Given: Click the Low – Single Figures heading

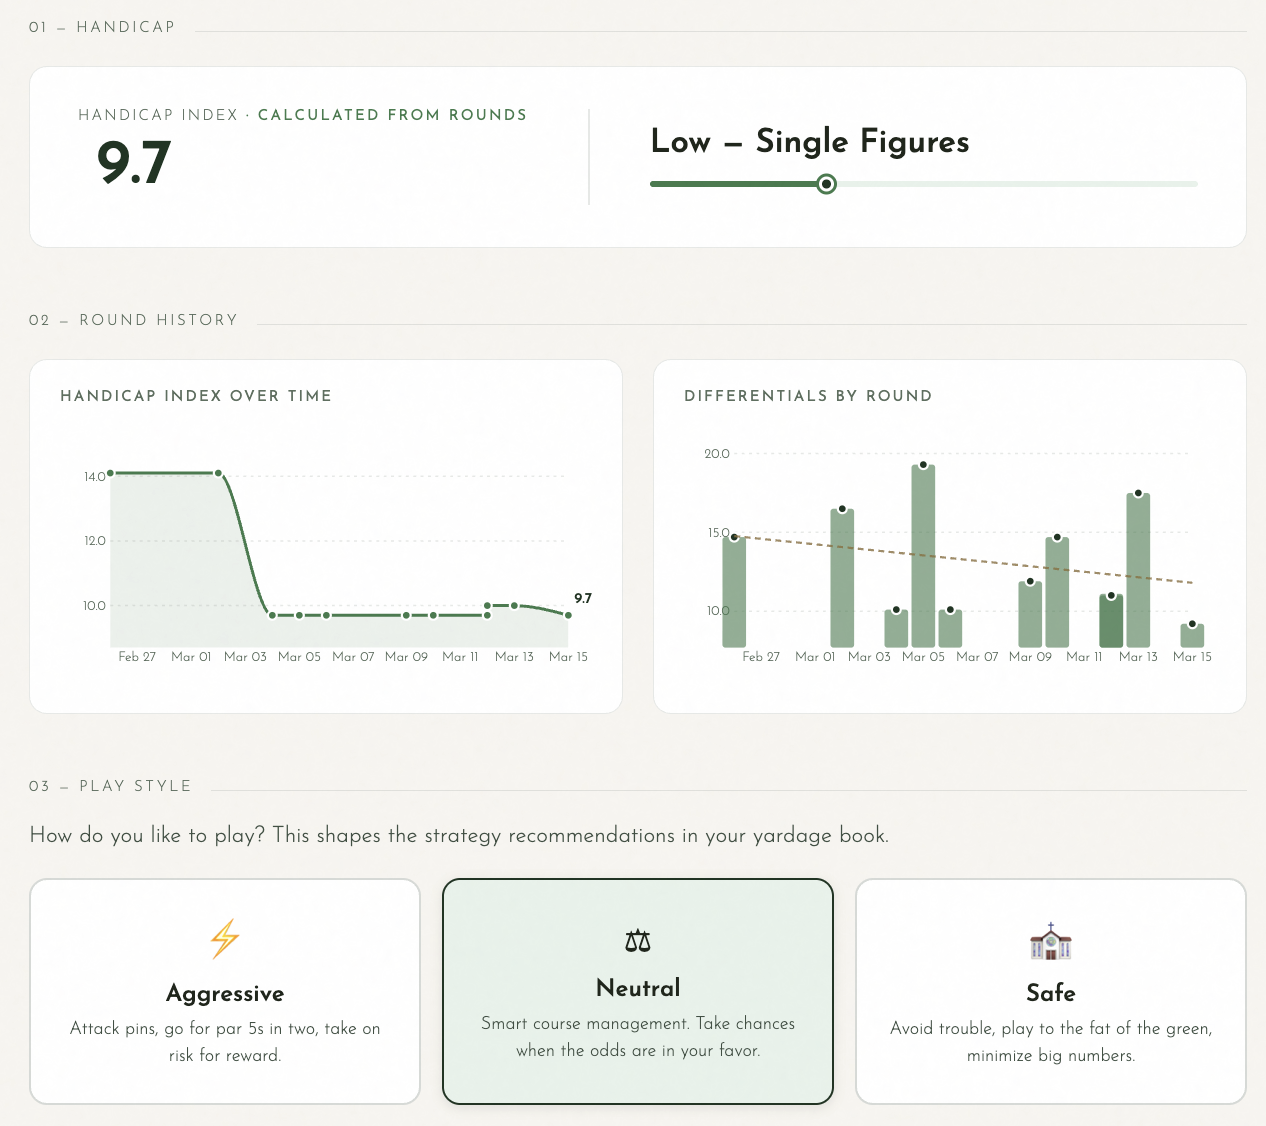Looking at the screenshot, I should coord(810,142).
